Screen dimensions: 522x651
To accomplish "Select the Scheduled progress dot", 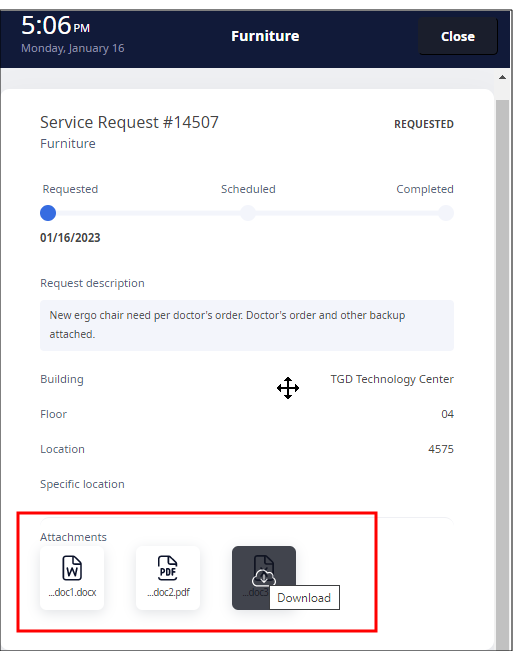I will pos(248,213).
